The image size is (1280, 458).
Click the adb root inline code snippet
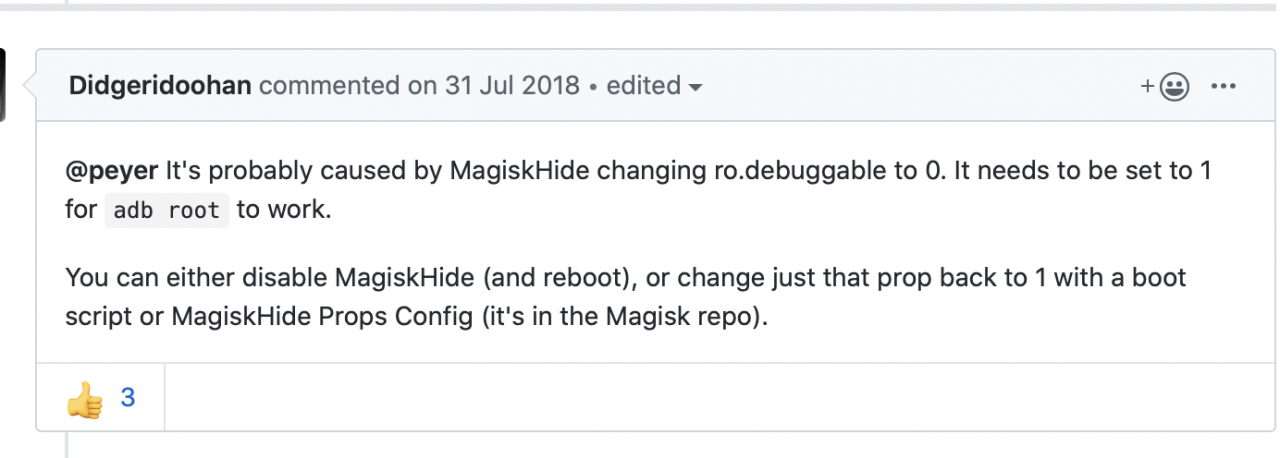coord(167,212)
